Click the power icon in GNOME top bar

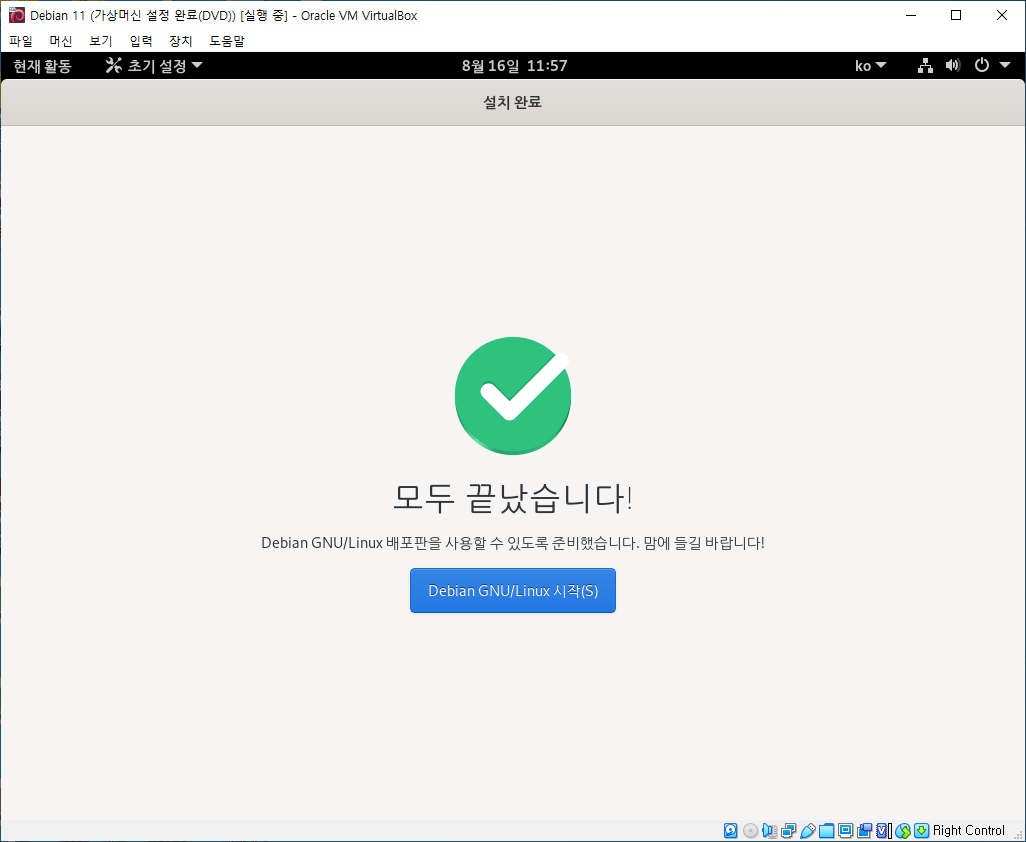[982, 65]
